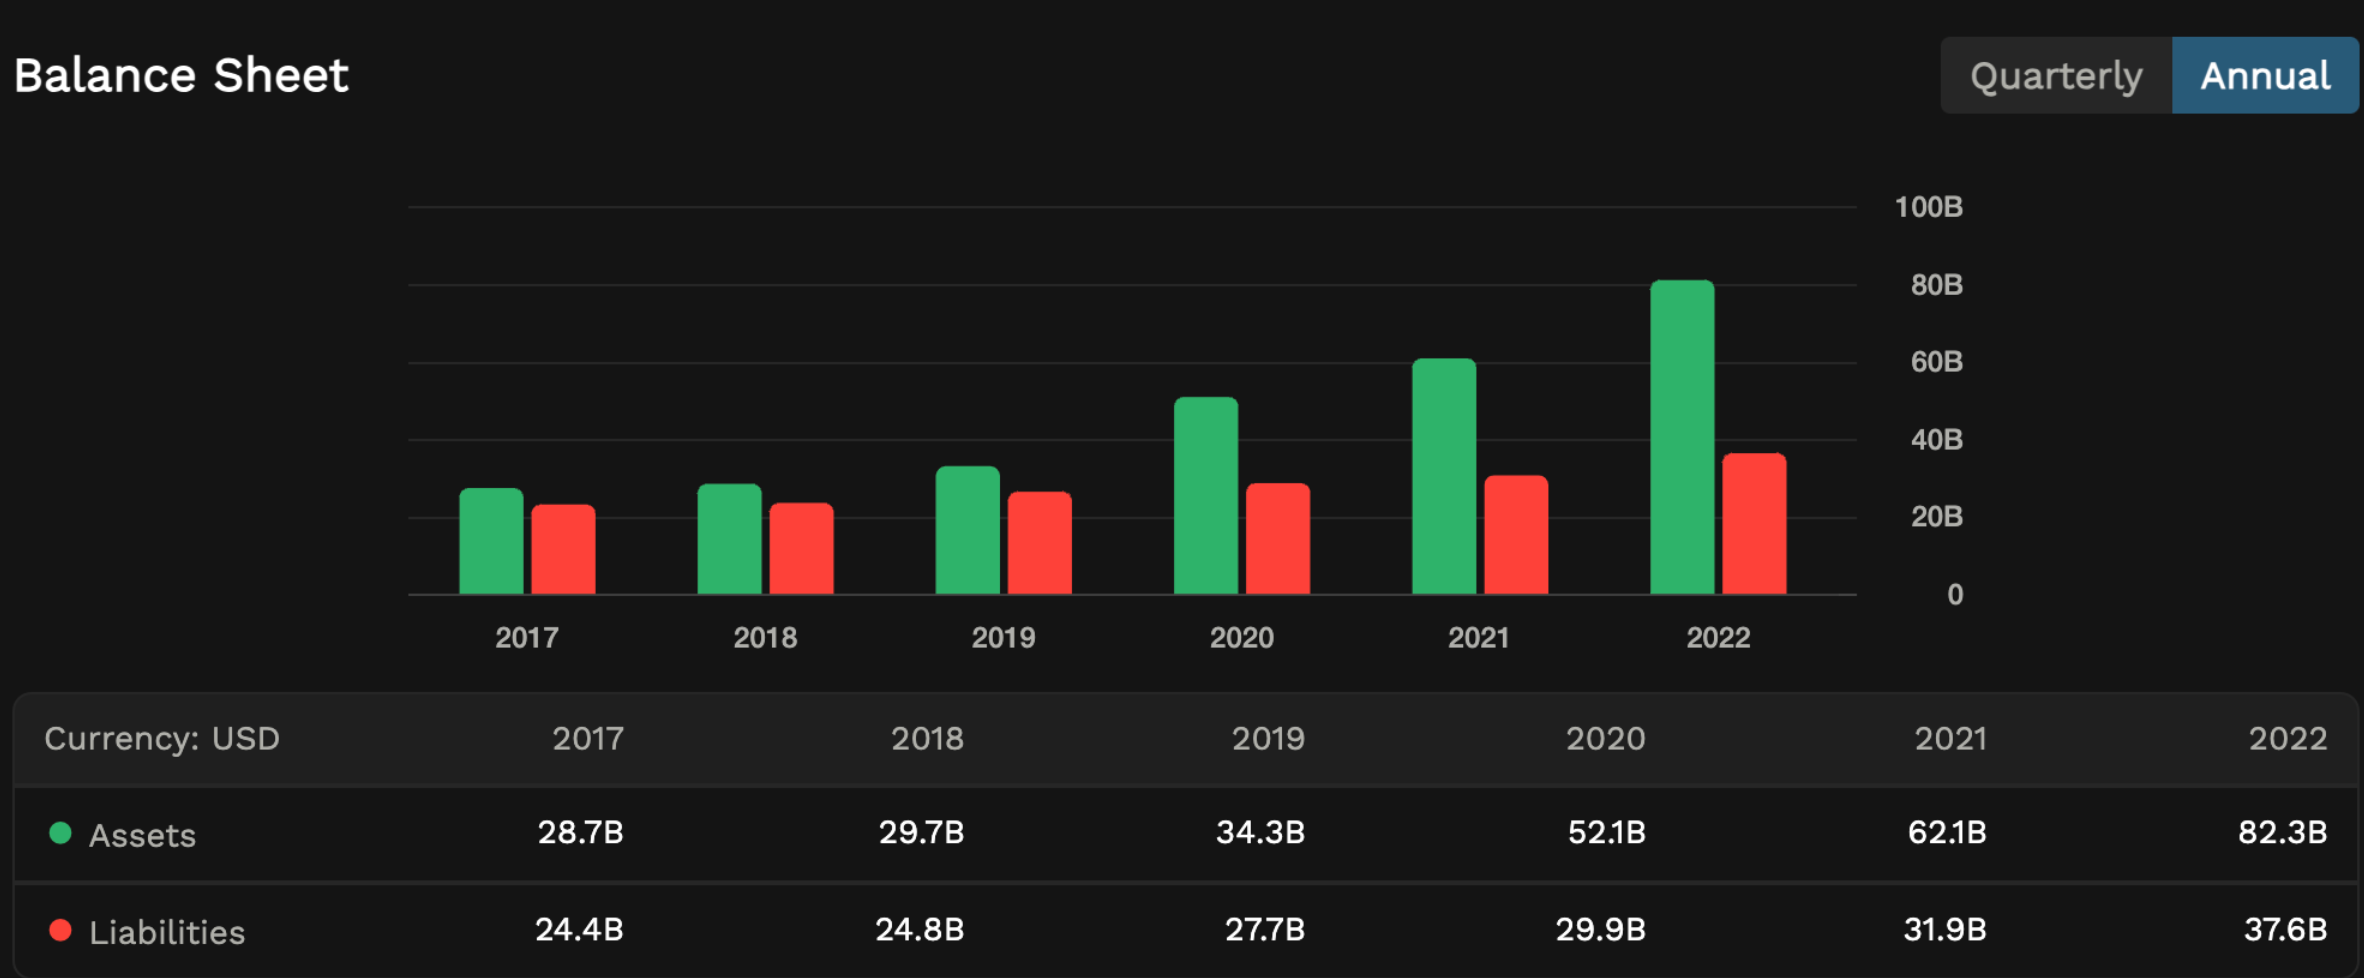Select the Annual view toggle

(x=2265, y=76)
